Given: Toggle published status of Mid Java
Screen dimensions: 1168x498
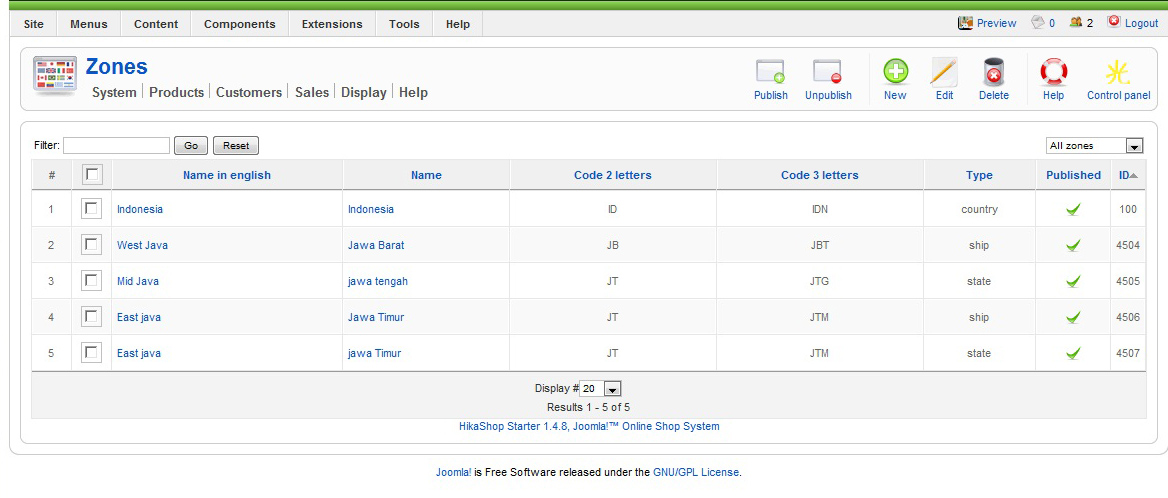Looking at the screenshot, I should tap(1073, 282).
